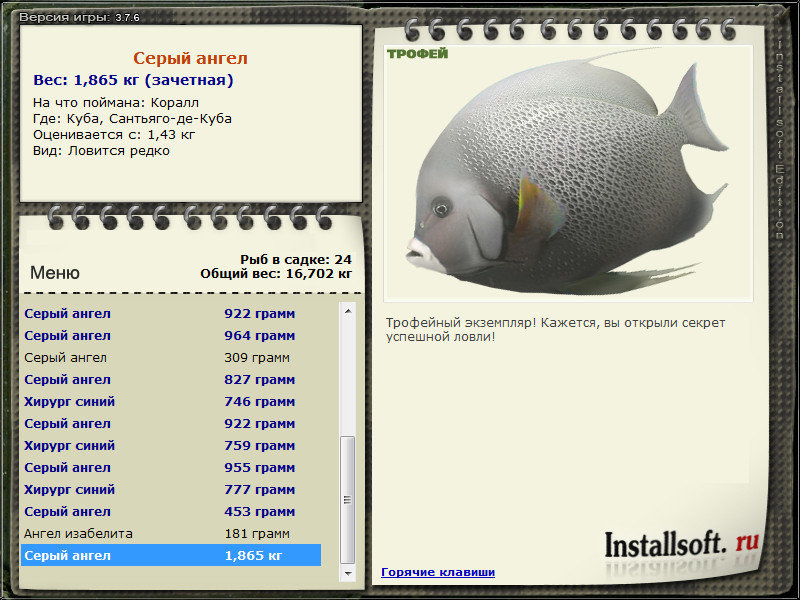Click the scrollbar down arrow in the fish list

click(348, 573)
